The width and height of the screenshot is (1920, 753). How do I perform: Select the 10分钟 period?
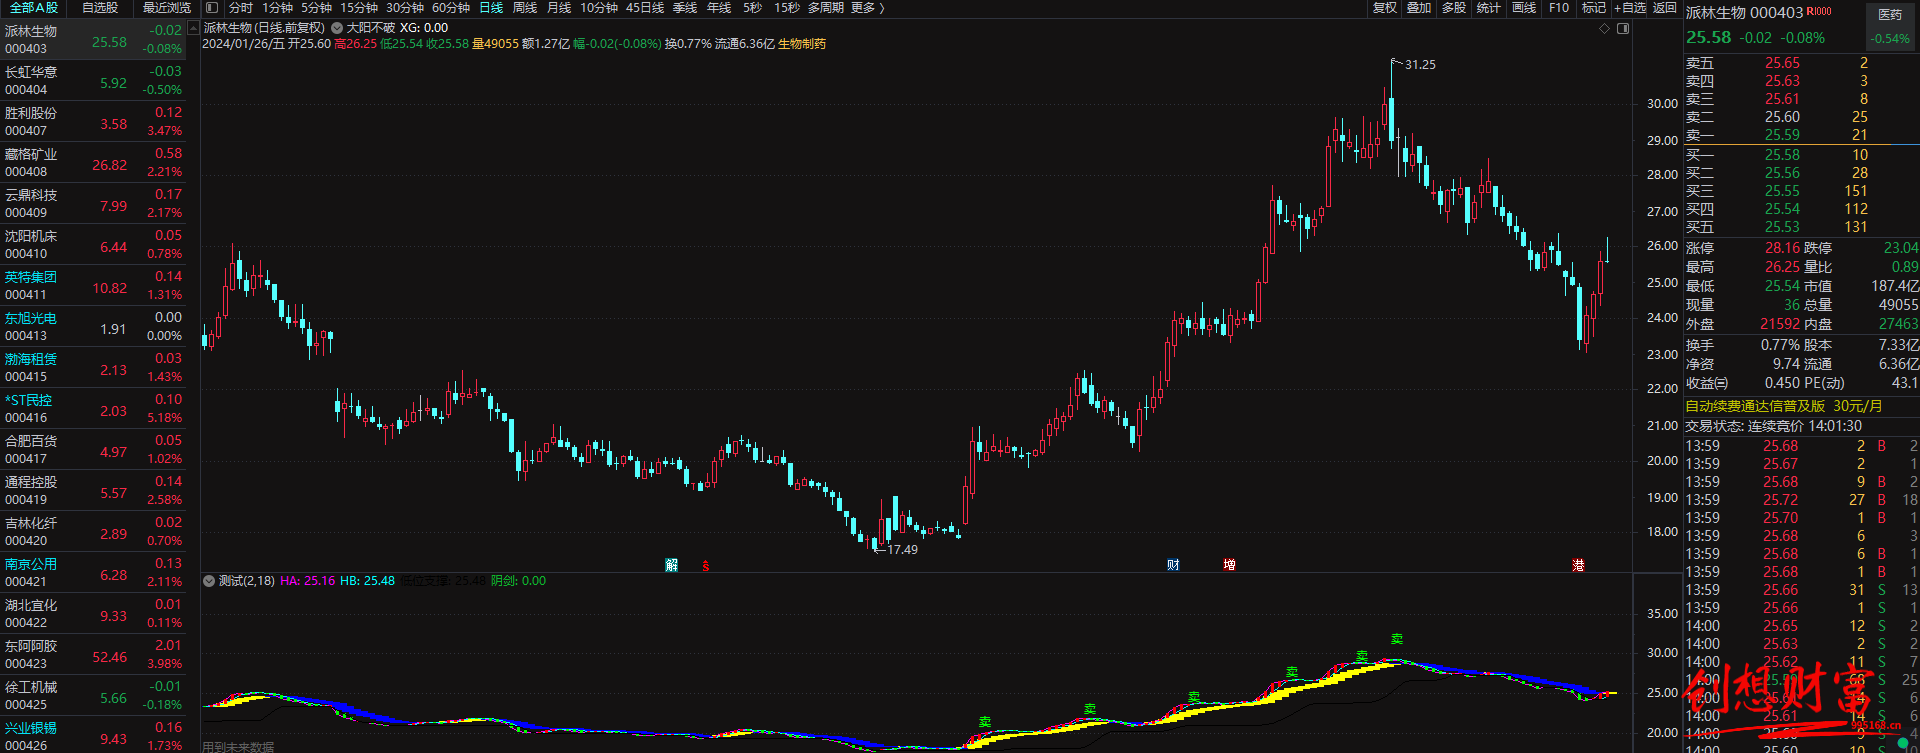click(x=599, y=8)
